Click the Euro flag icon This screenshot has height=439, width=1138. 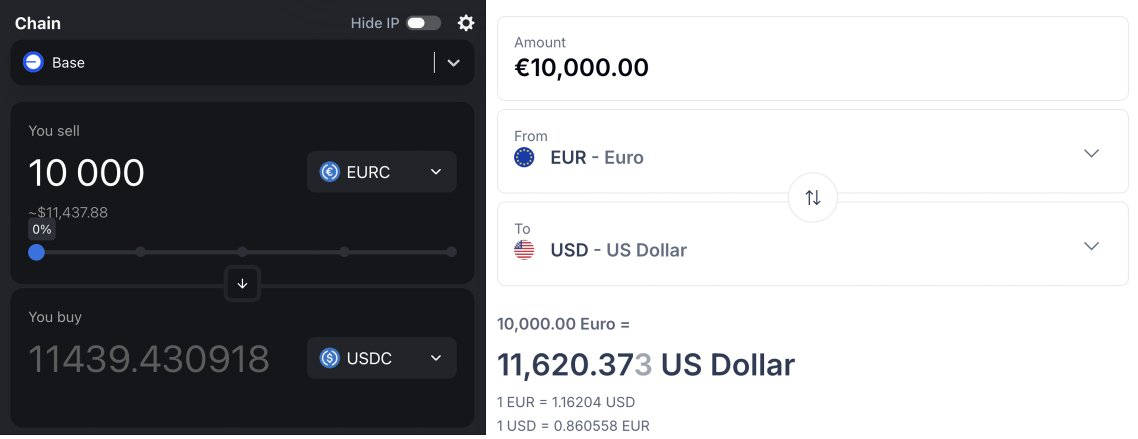click(524, 157)
